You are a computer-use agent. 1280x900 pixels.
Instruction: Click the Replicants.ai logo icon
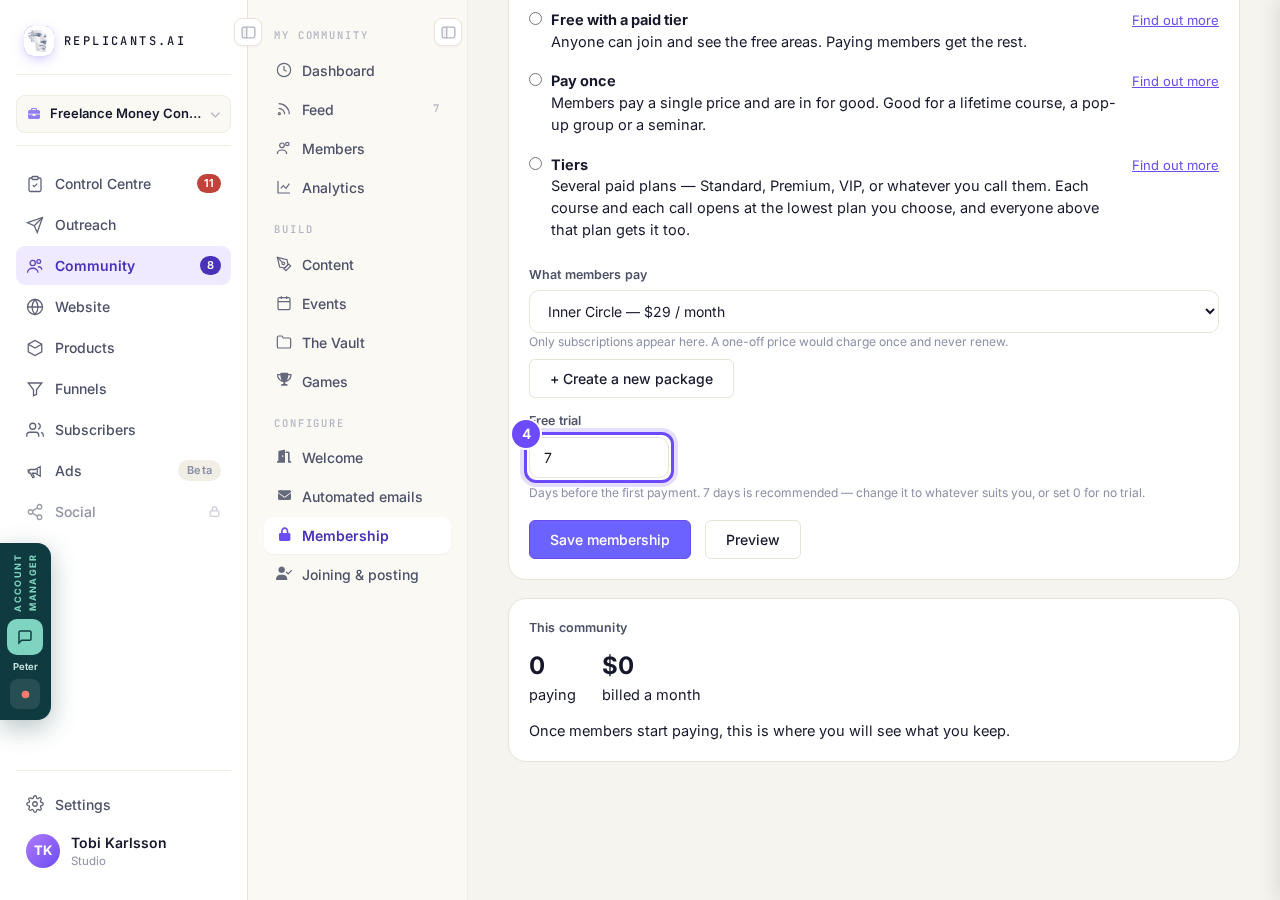39,41
